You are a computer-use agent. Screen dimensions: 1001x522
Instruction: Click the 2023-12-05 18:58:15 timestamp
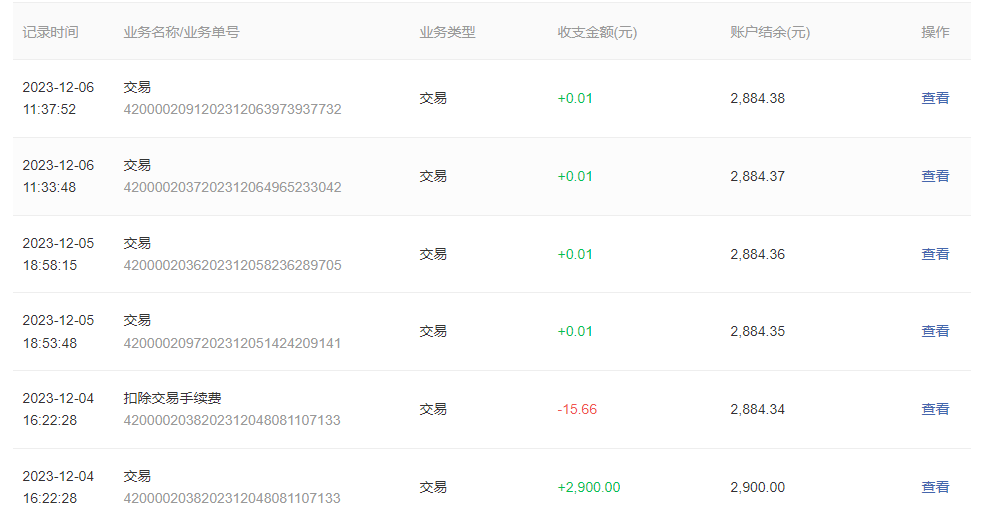click(58, 254)
